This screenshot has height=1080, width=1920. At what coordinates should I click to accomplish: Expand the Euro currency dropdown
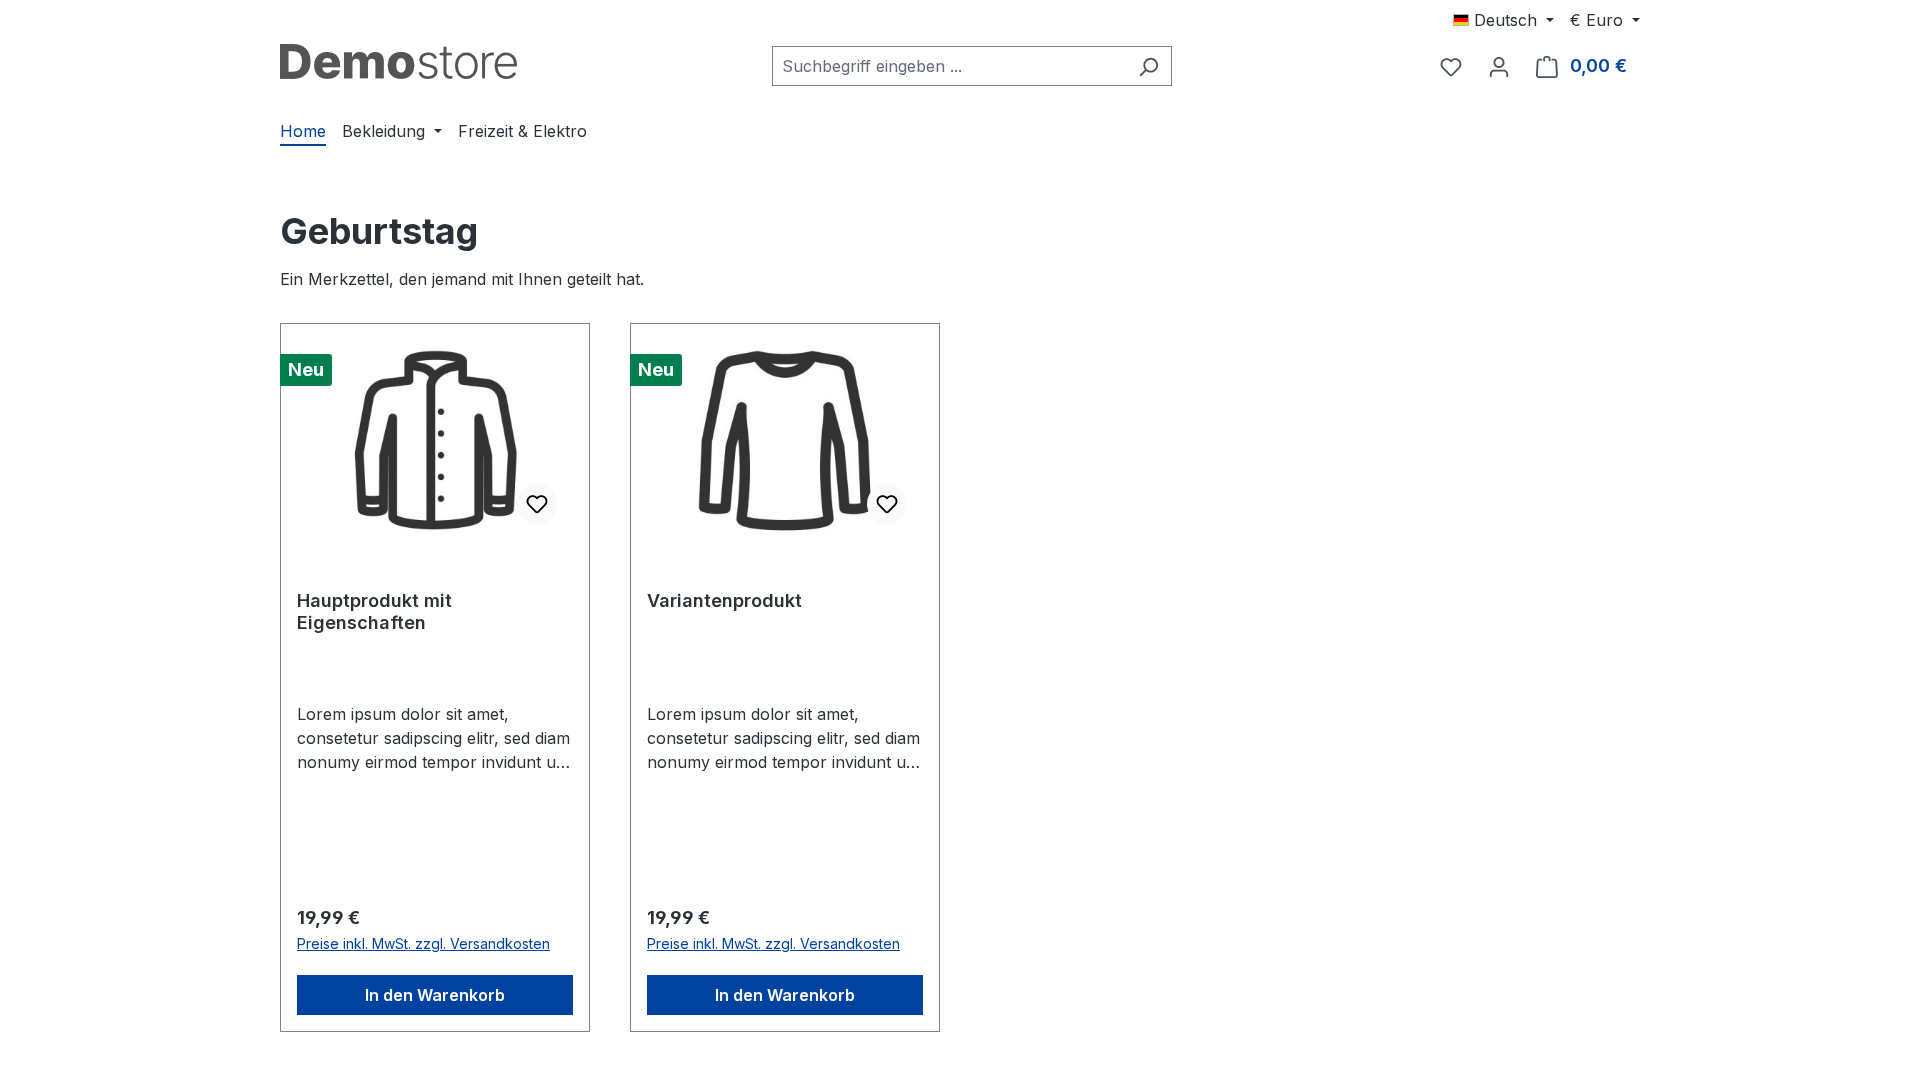click(x=1604, y=20)
